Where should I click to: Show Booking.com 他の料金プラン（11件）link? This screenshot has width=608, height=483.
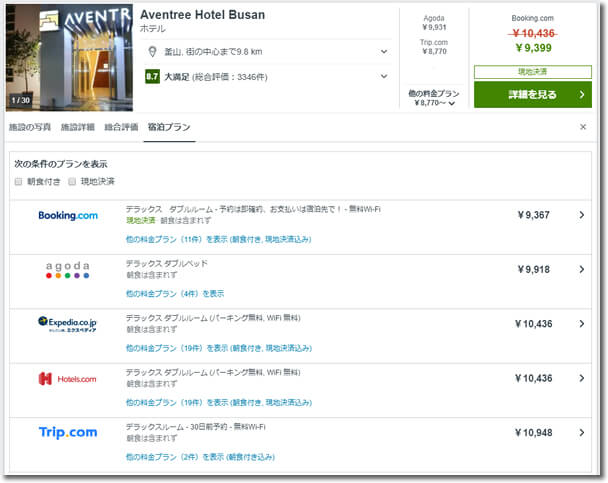pyautogui.click(x=218, y=239)
